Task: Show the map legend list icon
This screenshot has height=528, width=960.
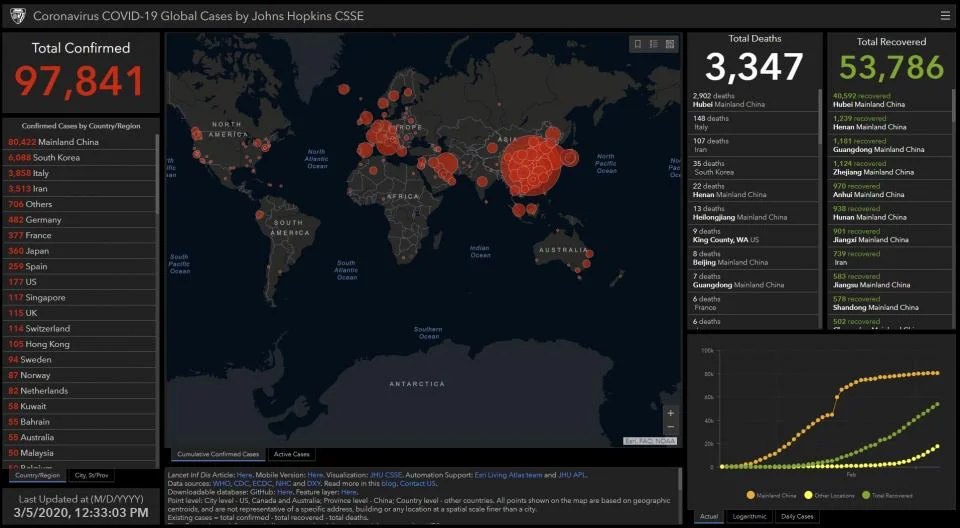Action: pyautogui.click(x=654, y=44)
